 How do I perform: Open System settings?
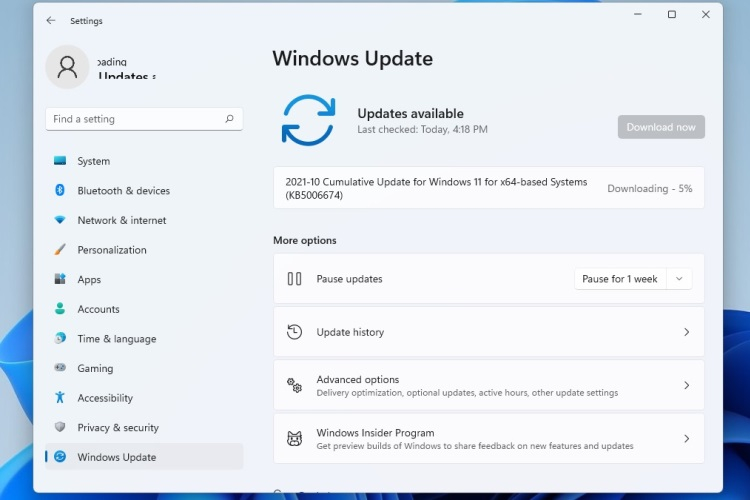(144, 161)
